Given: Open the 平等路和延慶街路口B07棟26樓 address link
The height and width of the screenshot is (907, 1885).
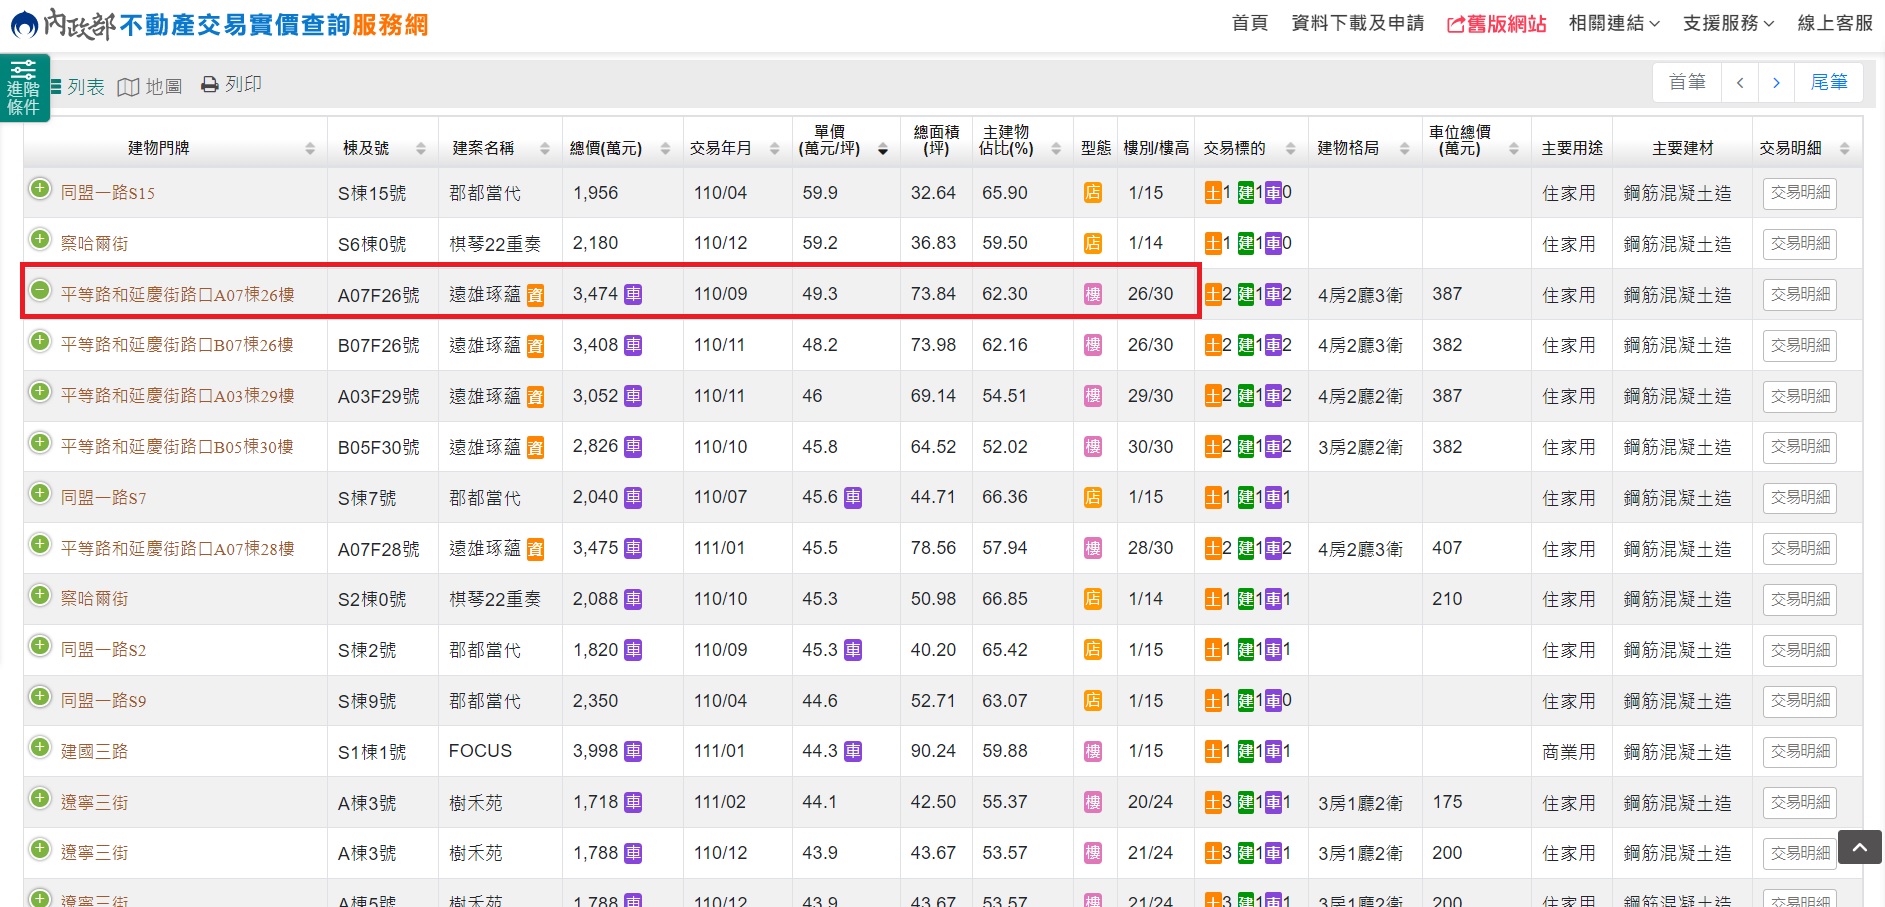Looking at the screenshot, I should pyautogui.click(x=177, y=345).
